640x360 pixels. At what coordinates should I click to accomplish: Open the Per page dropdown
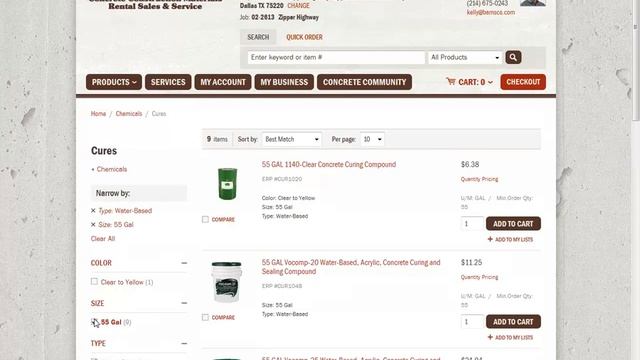pos(372,139)
